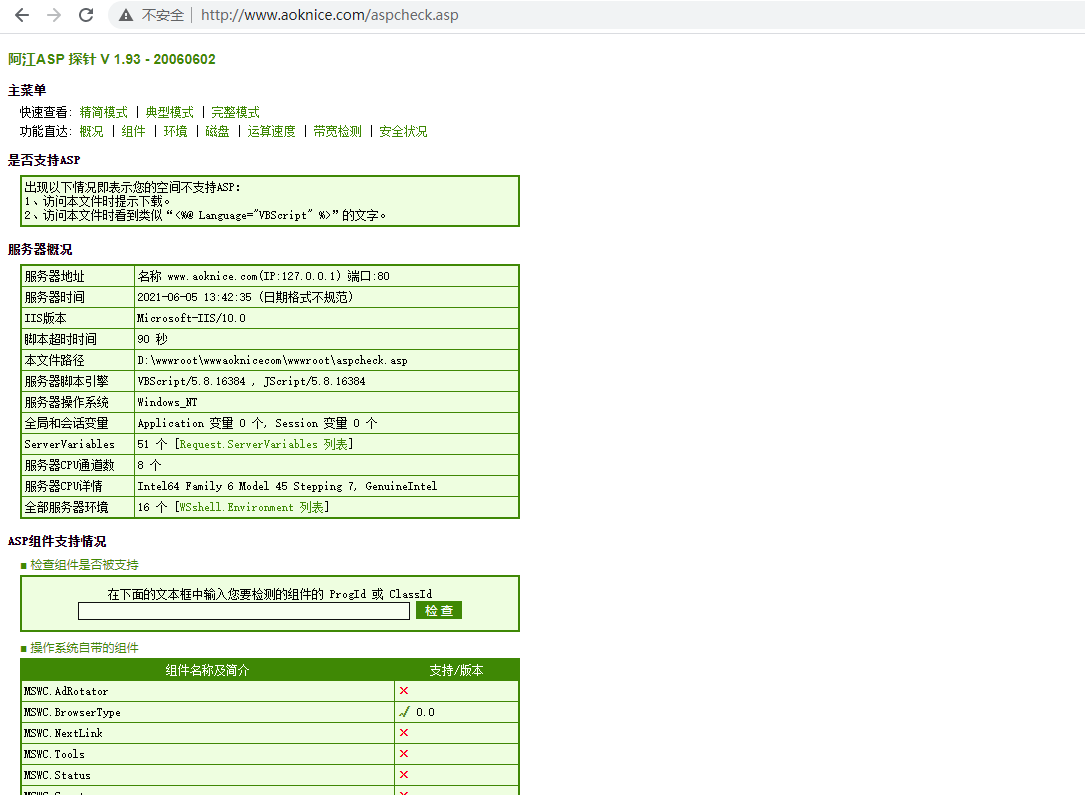This screenshot has height=795, width=1085.
Task: Click the browser back arrow
Action: (21, 15)
